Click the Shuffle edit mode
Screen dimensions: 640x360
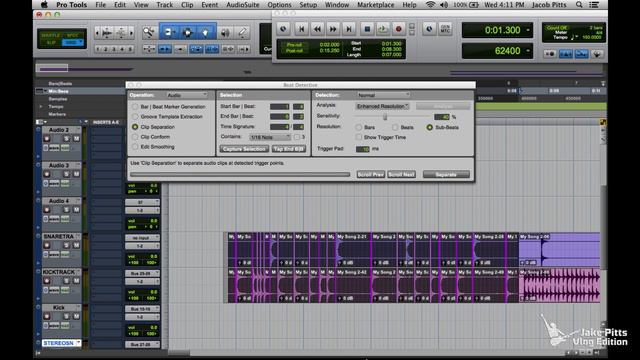click(51, 36)
